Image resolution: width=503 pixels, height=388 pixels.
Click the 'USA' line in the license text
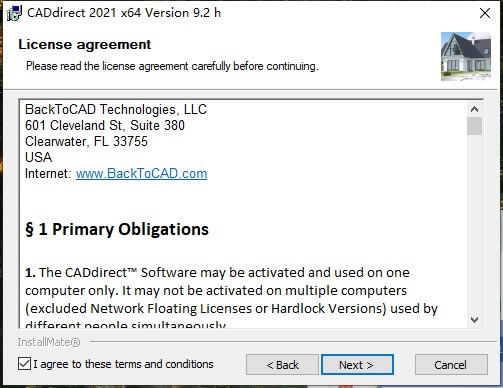(39, 157)
